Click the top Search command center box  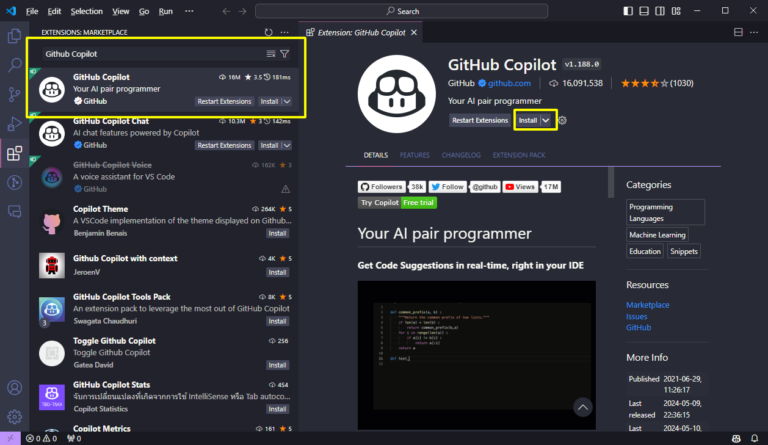401,11
